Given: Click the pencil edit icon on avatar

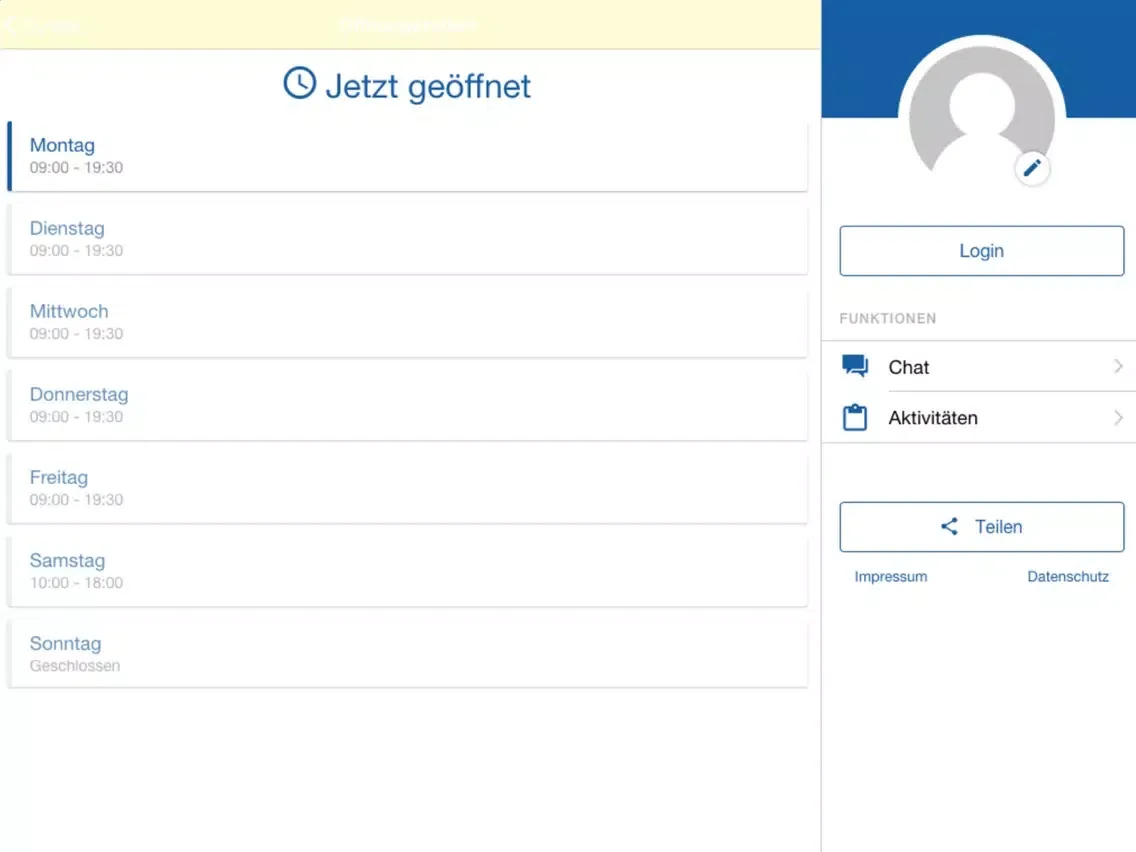Looking at the screenshot, I should [x=1032, y=168].
